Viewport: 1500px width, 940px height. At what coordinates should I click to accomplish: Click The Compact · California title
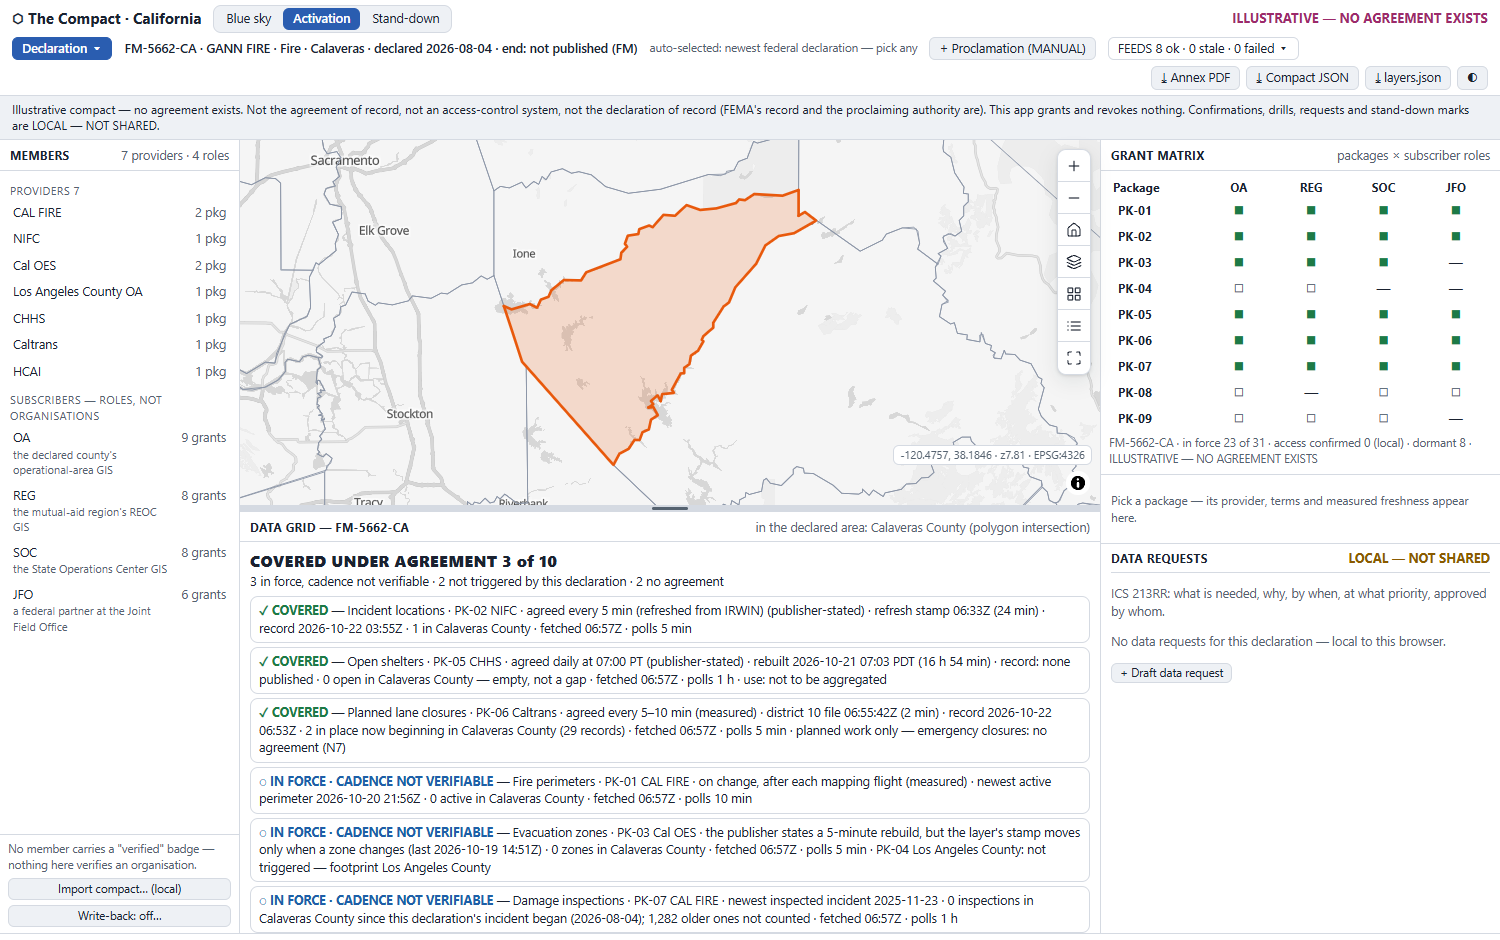point(107,19)
